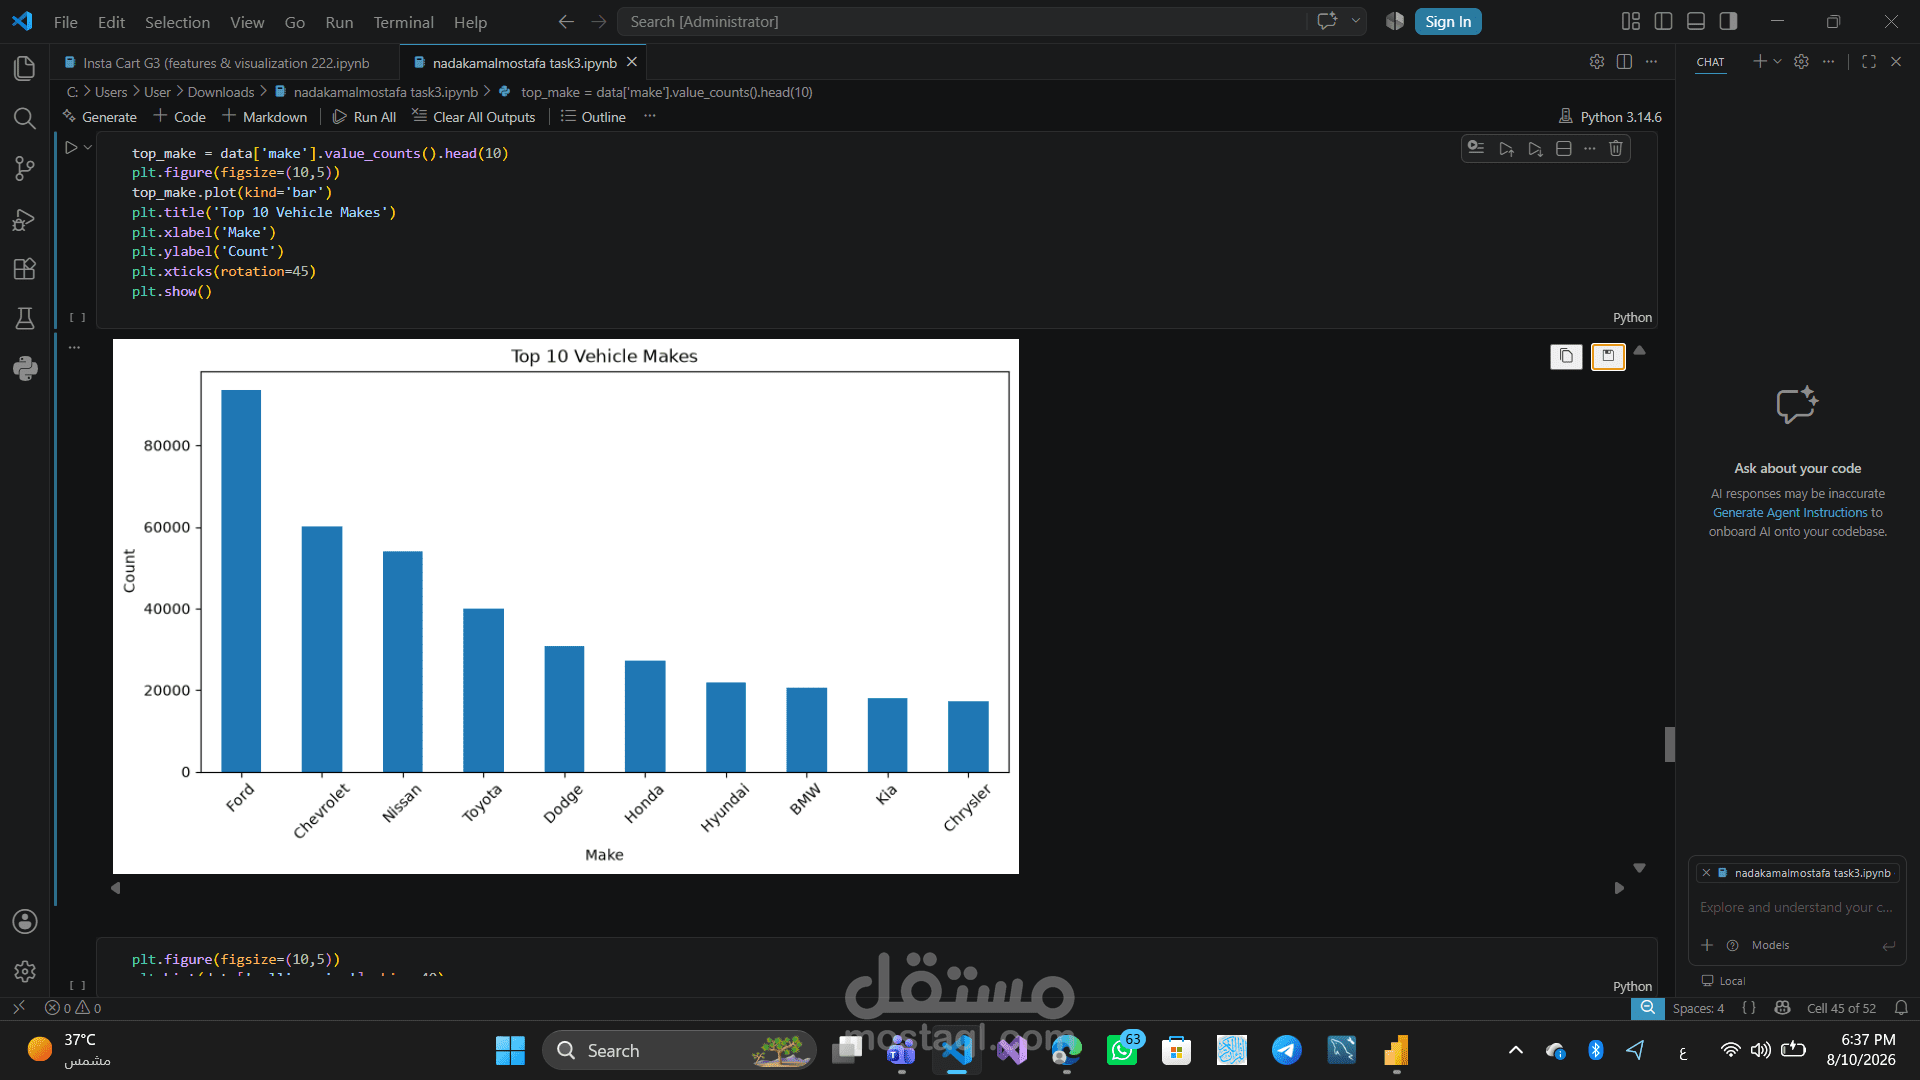Open the Source Control view
This screenshot has width=1920, height=1080.
tap(25, 169)
